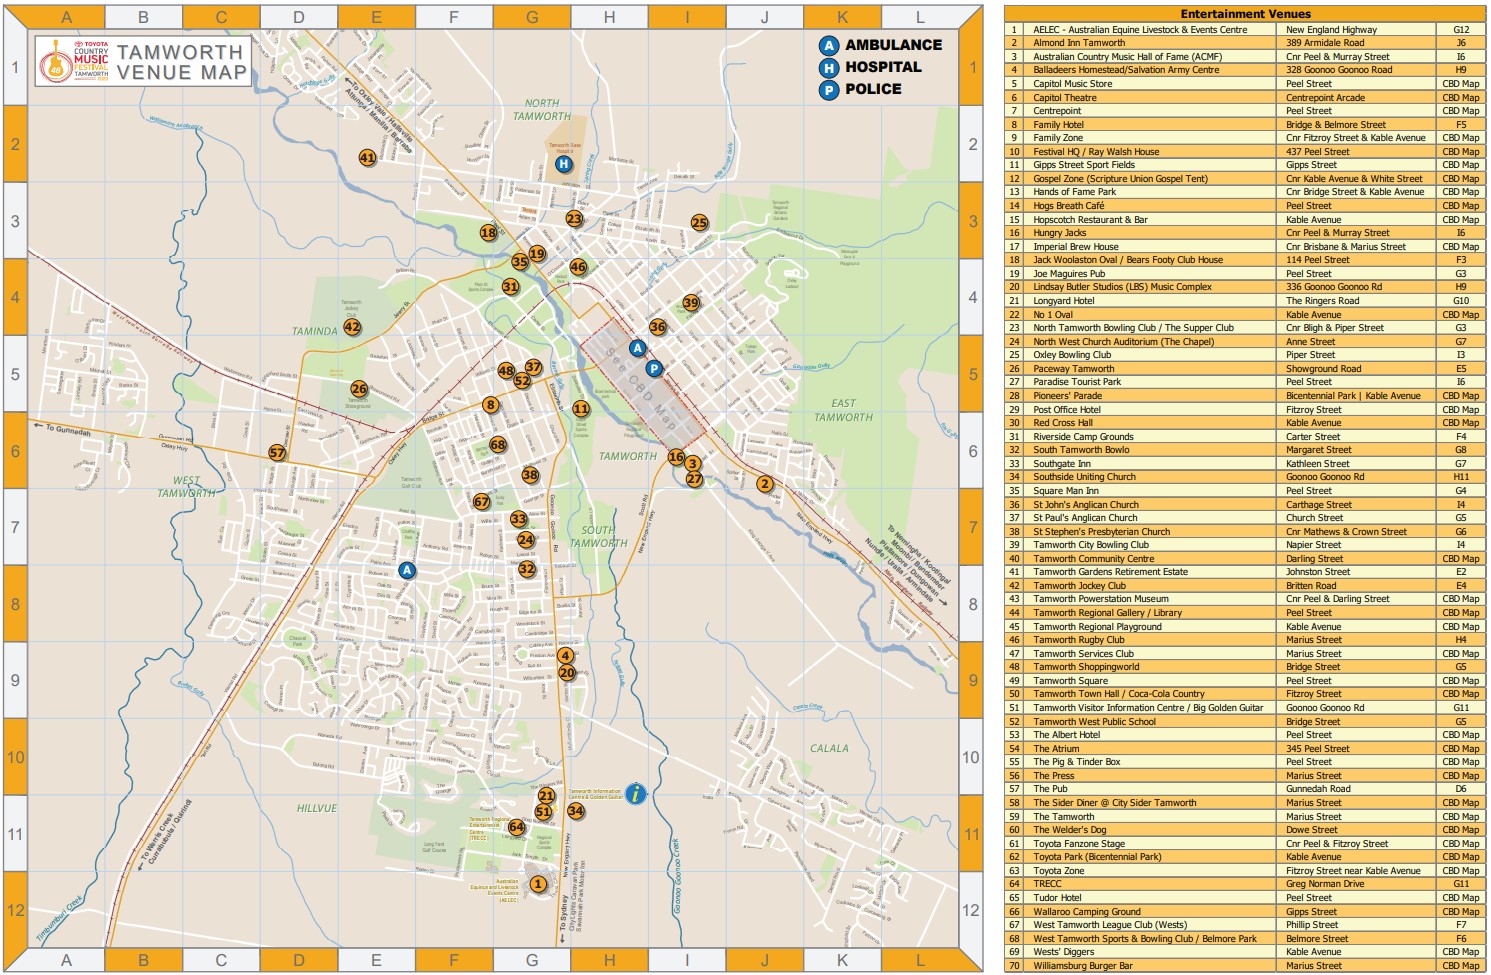Select 'Toyota Fanzone Stage' table row
The width and height of the screenshot is (1491, 975).
click(1245, 844)
